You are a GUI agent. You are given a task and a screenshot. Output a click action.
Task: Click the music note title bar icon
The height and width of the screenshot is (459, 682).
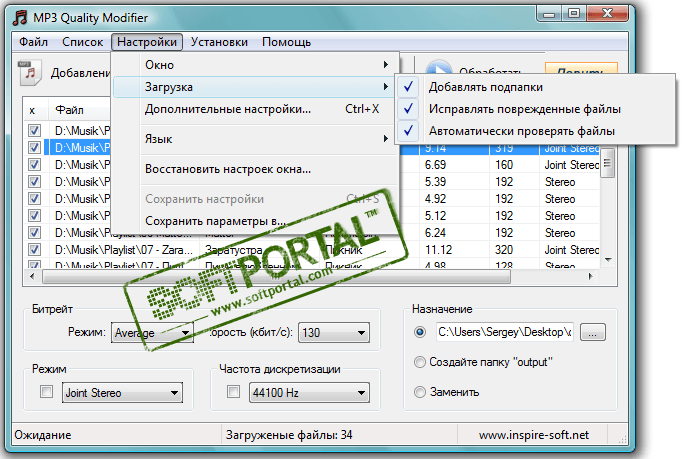(x=20, y=18)
